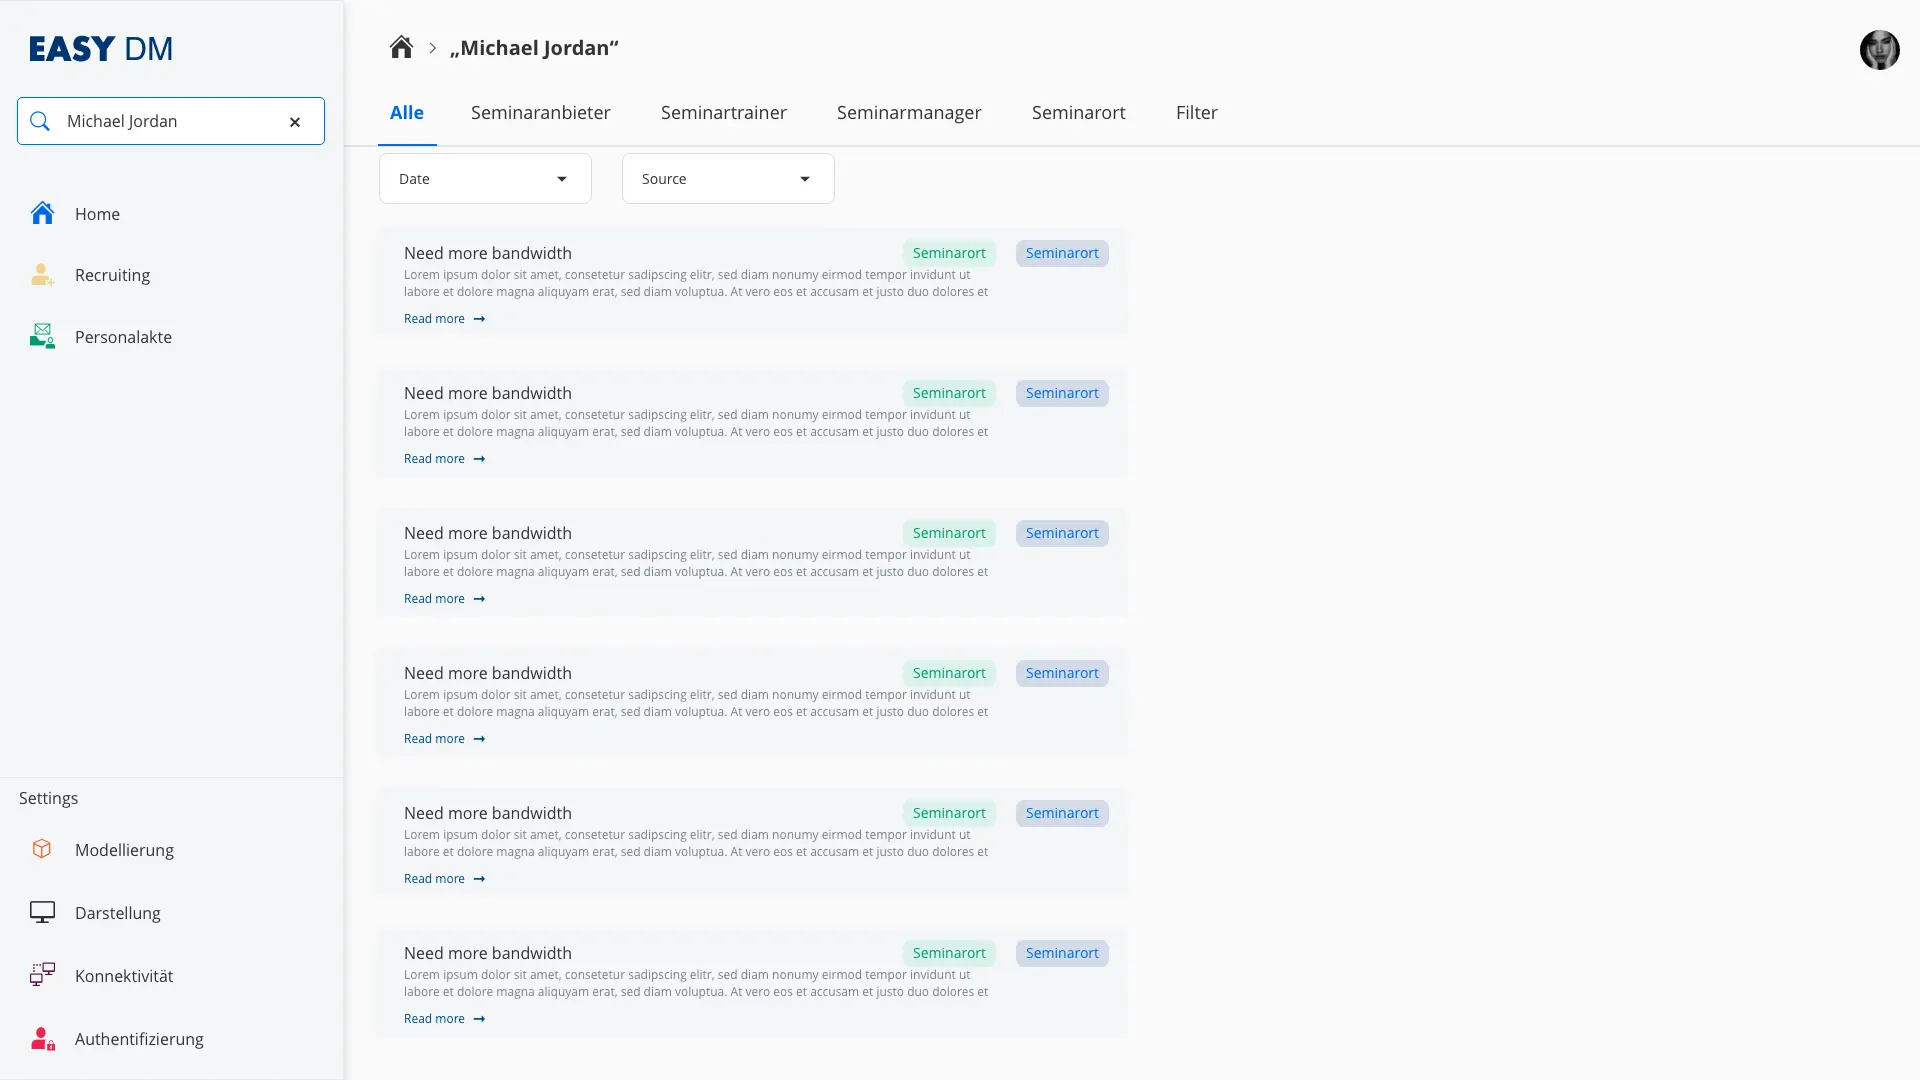Click the Authentifizierung user-lock icon

(42, 1038)
